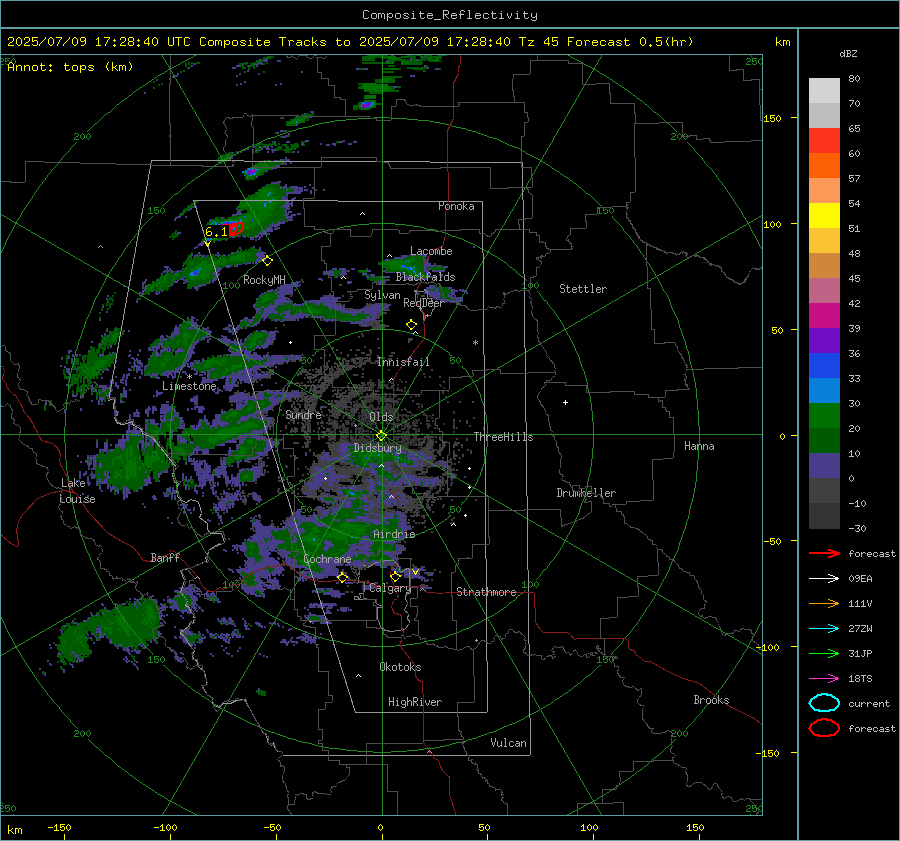Click the Airdrie map label

tap(394, 534)
